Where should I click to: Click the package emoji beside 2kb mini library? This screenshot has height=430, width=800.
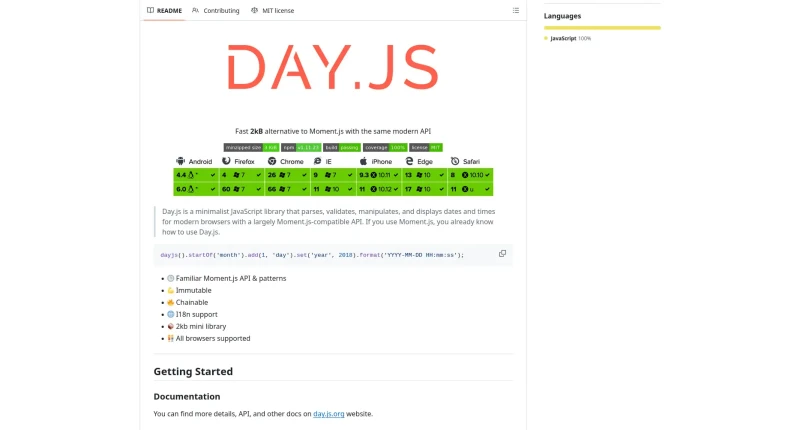click(170, 326)
